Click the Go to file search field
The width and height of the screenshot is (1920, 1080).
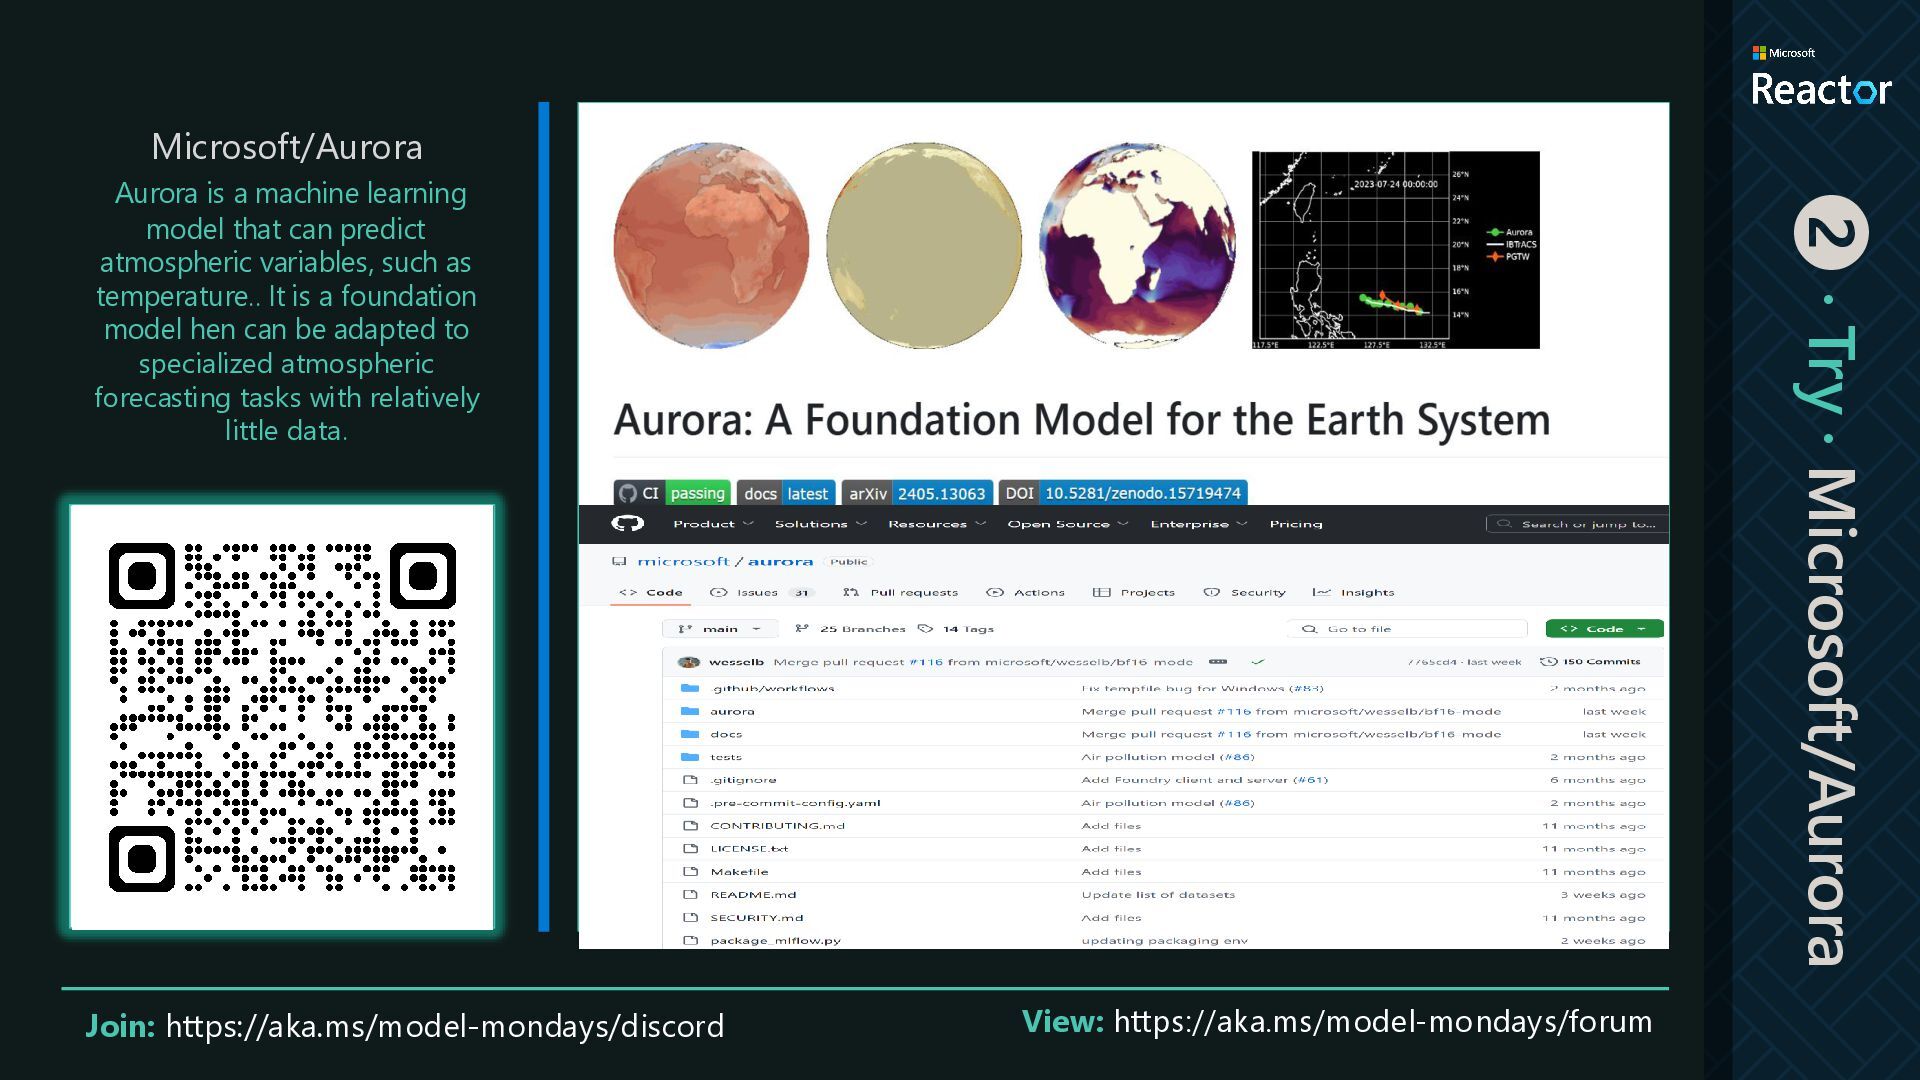pyautogui.click(x=1407, y=629)
